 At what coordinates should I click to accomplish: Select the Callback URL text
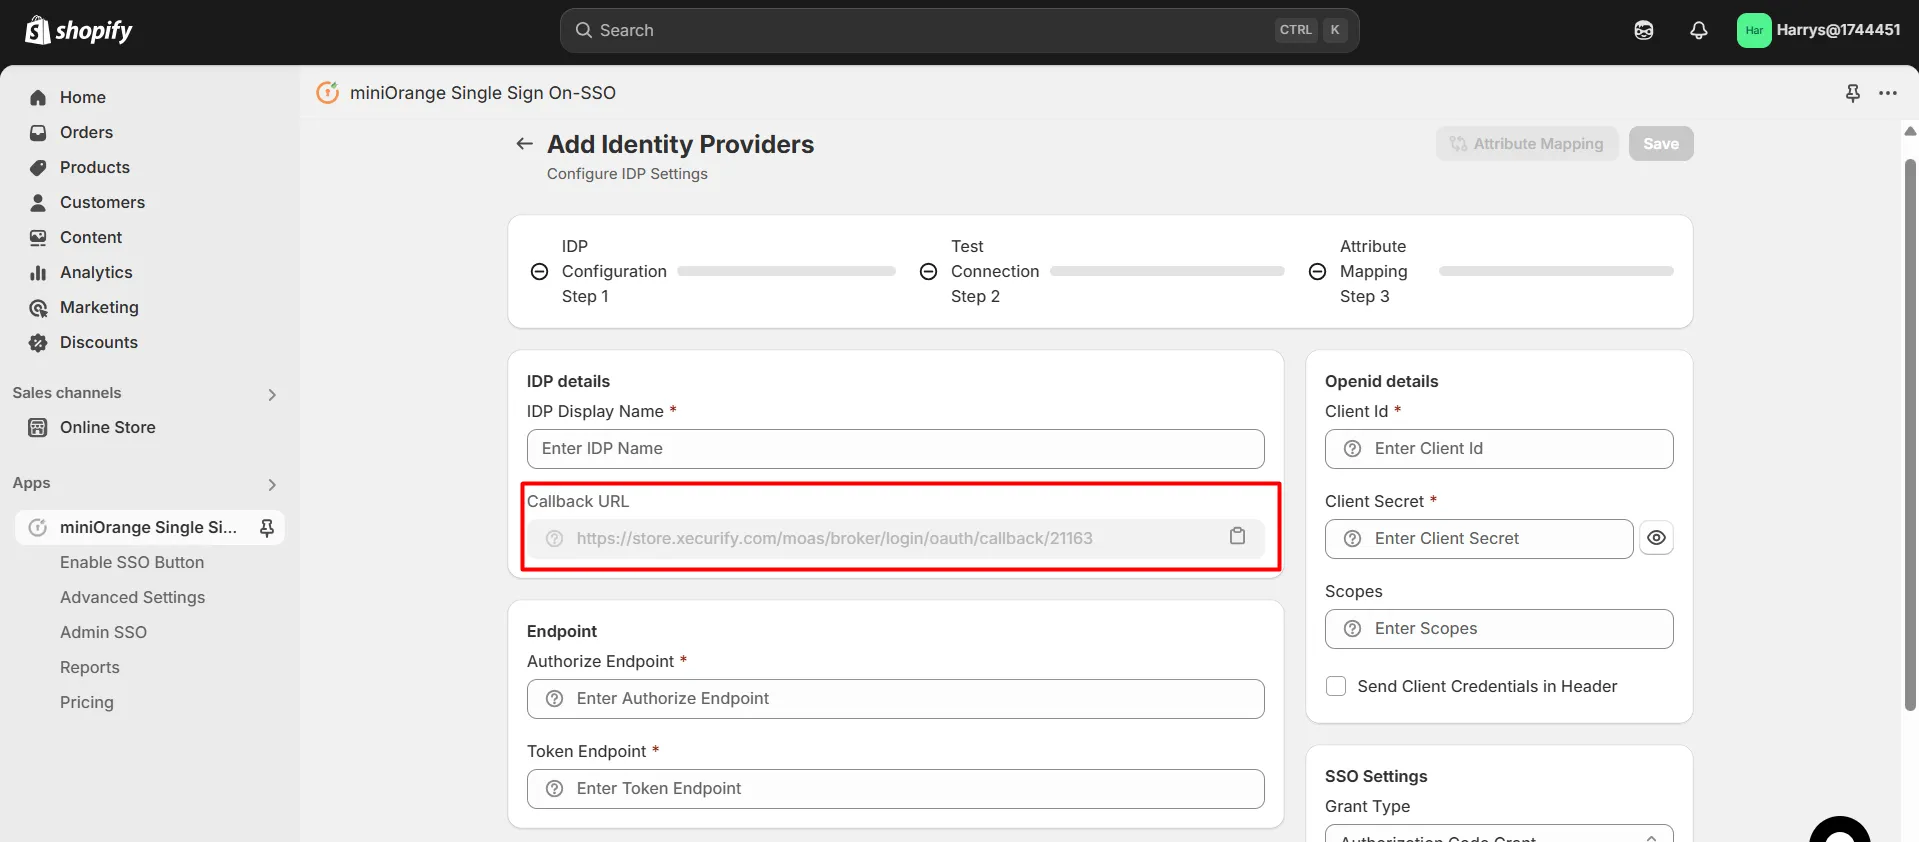(x=834, y=538)
